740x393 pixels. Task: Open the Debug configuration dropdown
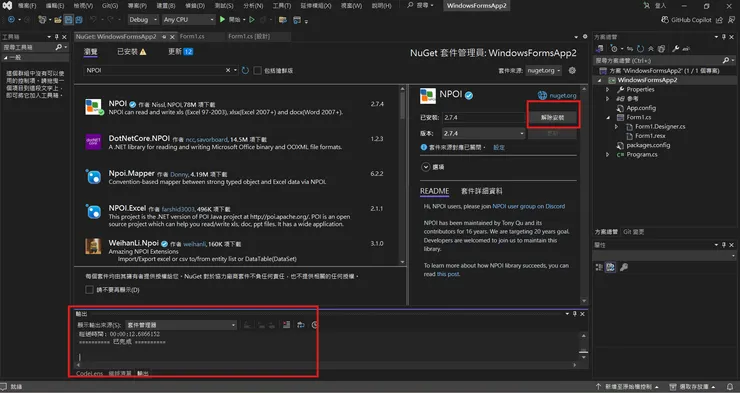click(x=143, y=20)
